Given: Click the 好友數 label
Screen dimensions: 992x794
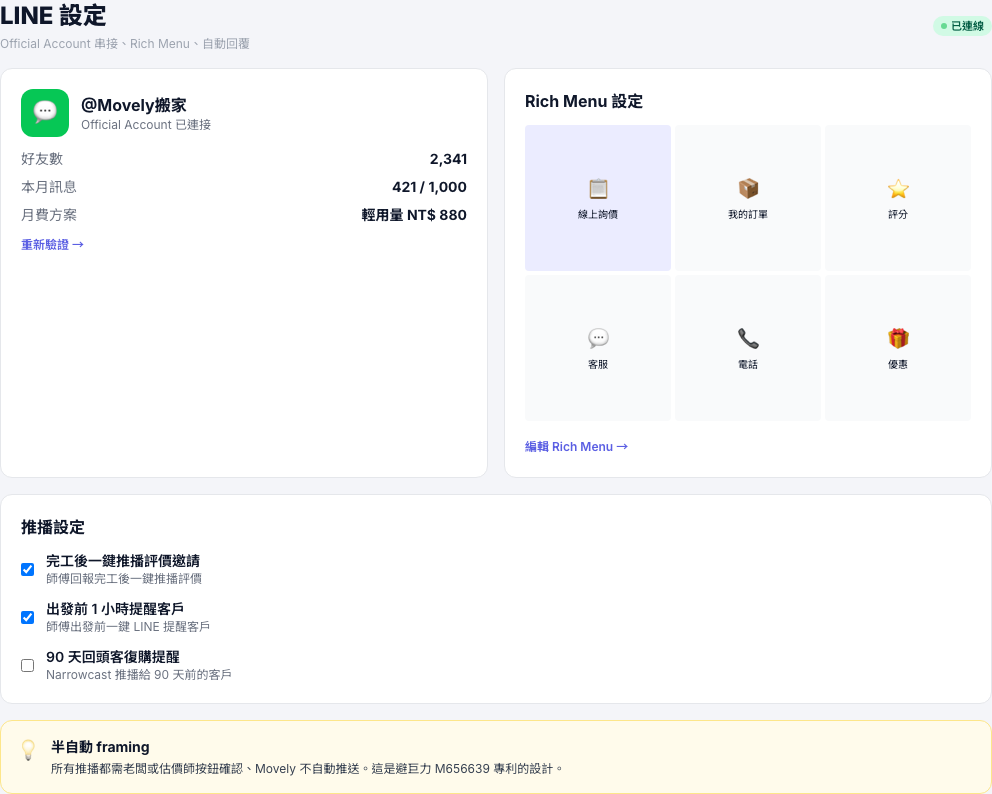Looking at the screenshot, I should (x=42, y=159).
